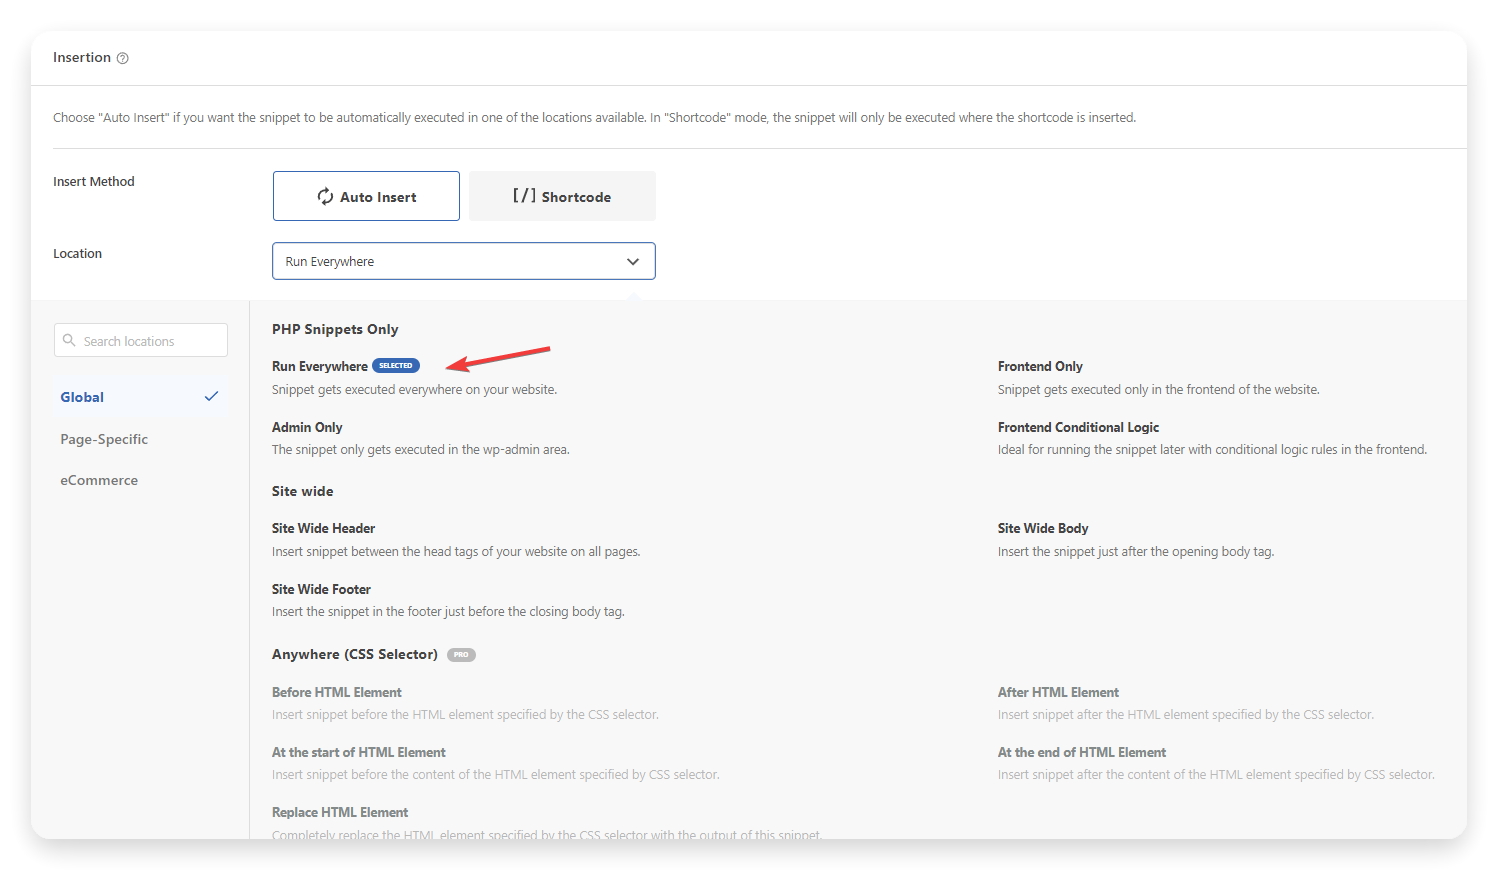Click text "The snippet only gets executed in the wp-admin area."

[x=421, y=449]
